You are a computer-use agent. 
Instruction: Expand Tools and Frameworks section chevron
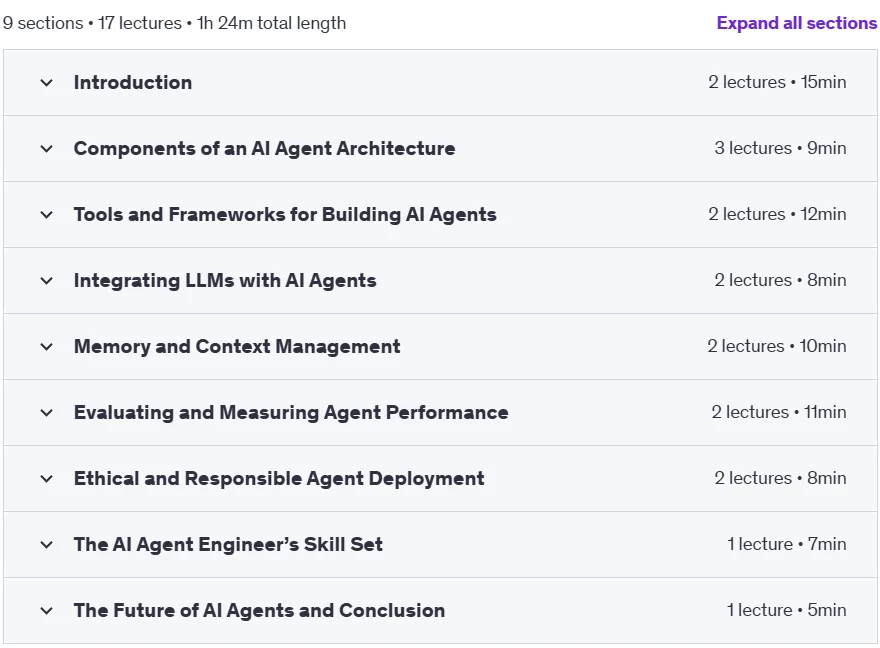47,215
